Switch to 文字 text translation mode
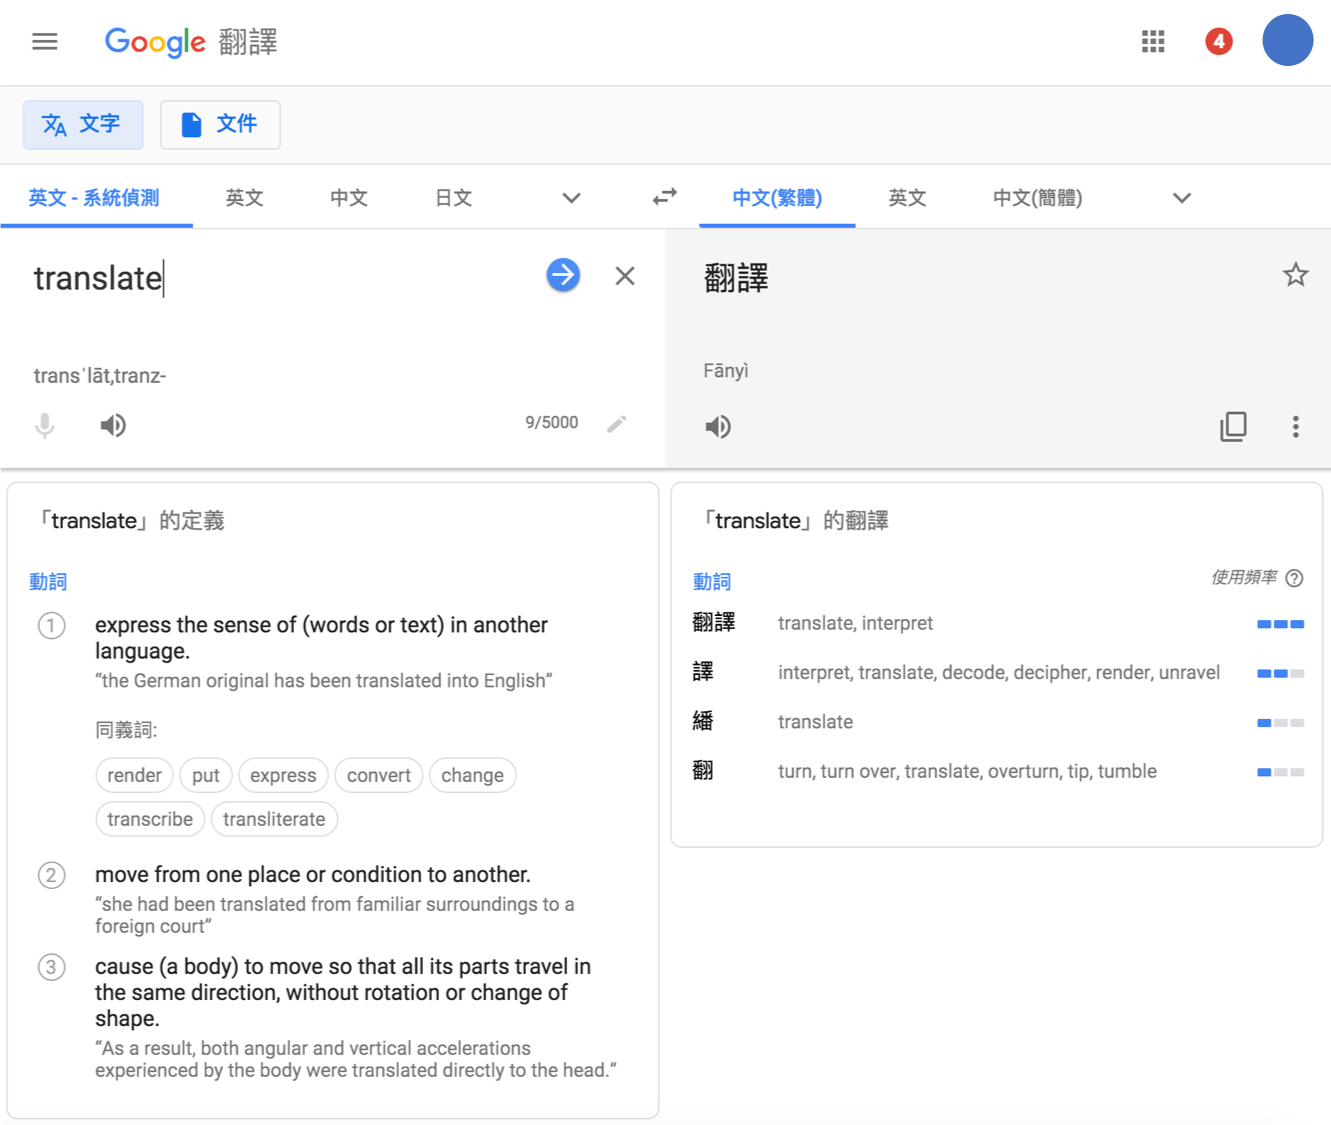This screenshot has height=1125, width=1331. tap(83, 124)
